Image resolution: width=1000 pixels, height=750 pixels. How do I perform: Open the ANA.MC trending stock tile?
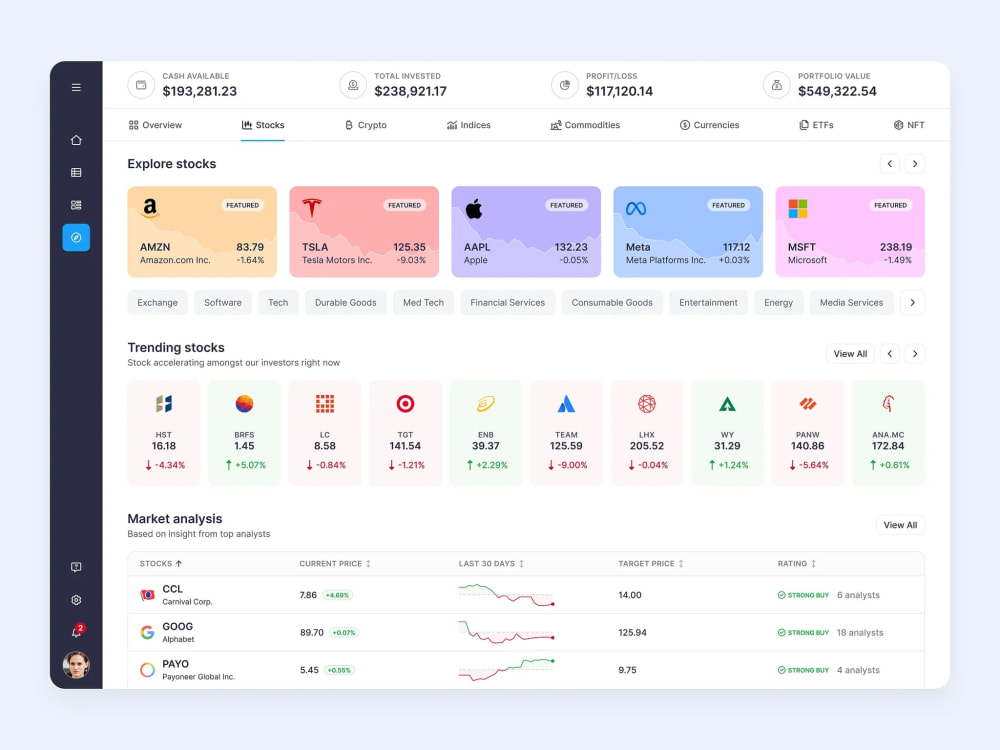(888, 433)
